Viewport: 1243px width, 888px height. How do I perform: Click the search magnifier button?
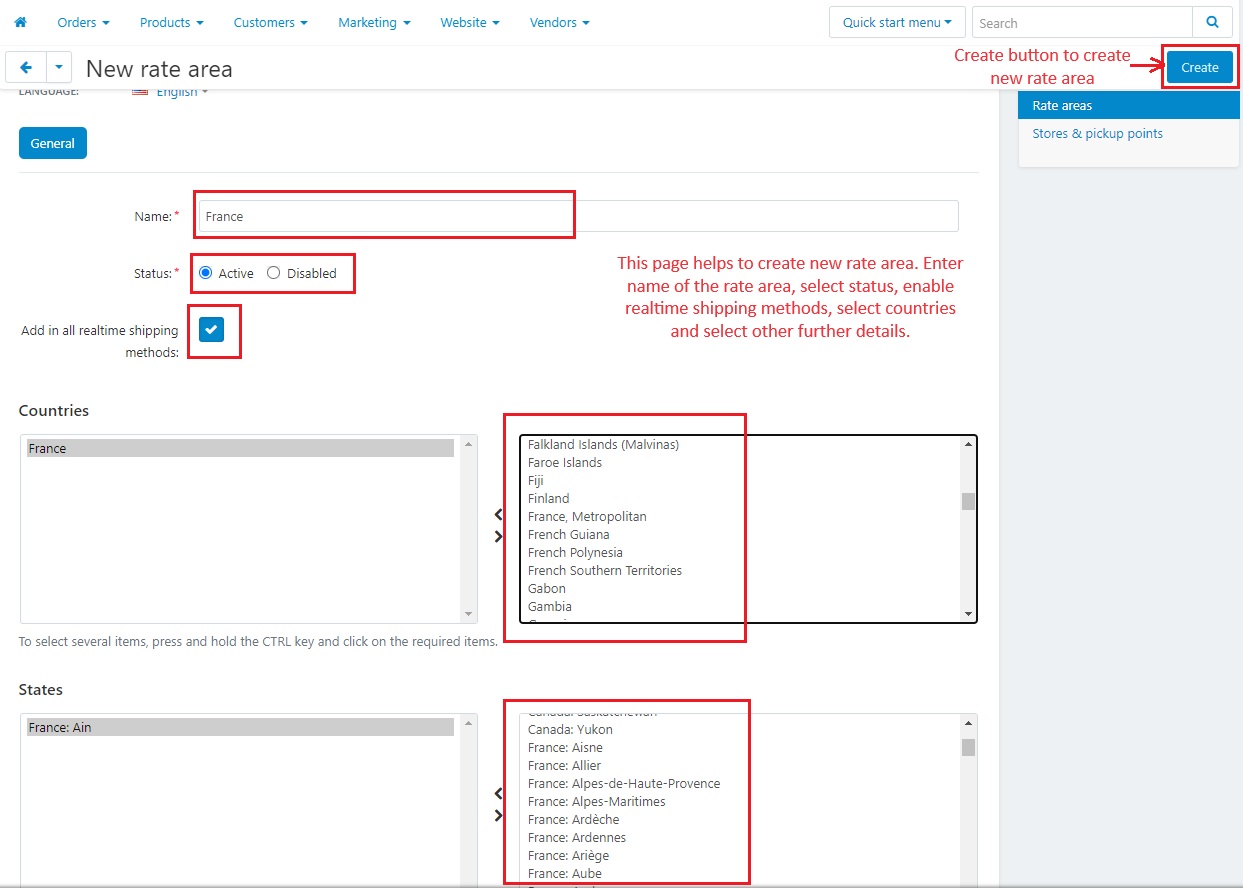coord(1212,22)
